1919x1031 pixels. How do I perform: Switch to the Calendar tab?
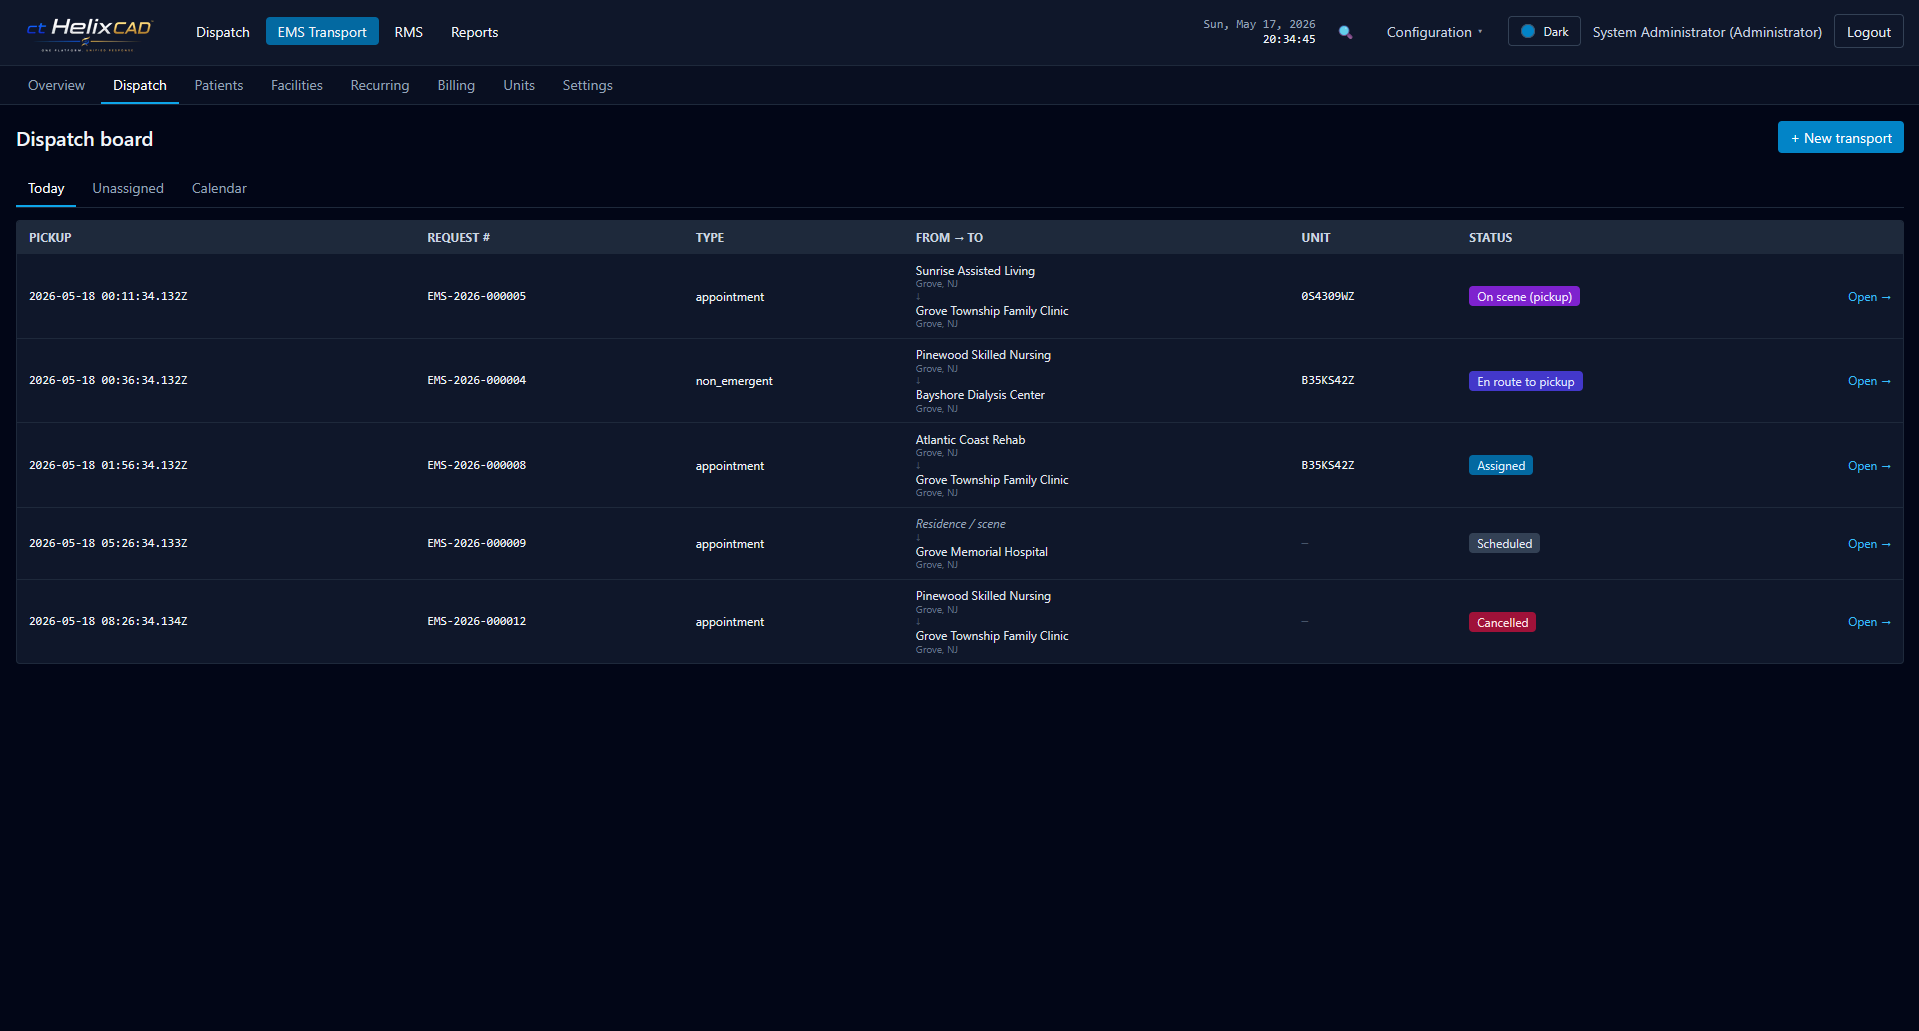219,188
